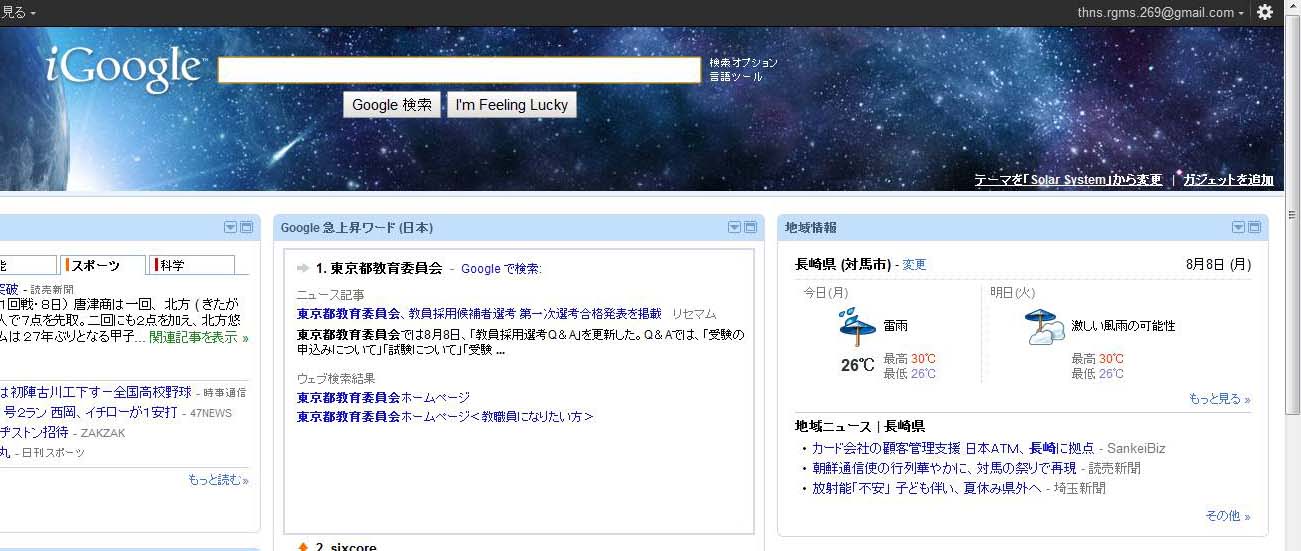The image size is (1301, 551).
Task: Open 検索オプション link
Action: pos(744,63)
